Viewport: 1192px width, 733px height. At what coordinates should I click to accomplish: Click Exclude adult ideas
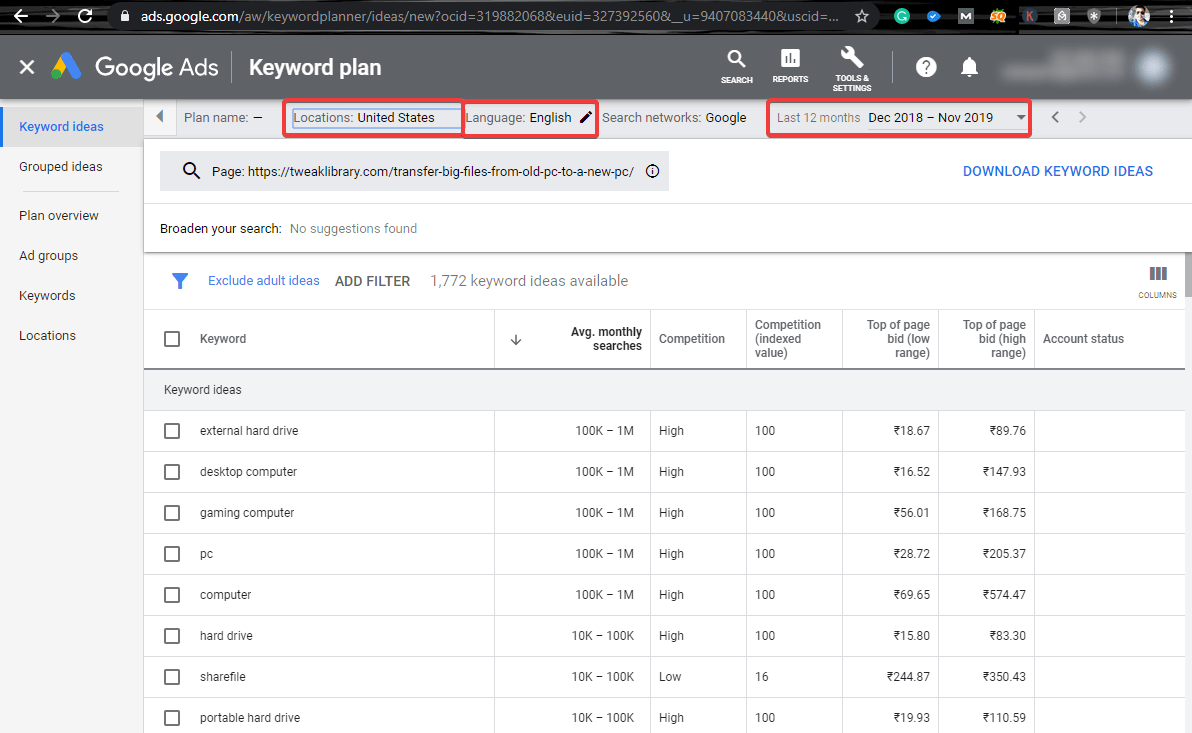[x=263, y=281]
